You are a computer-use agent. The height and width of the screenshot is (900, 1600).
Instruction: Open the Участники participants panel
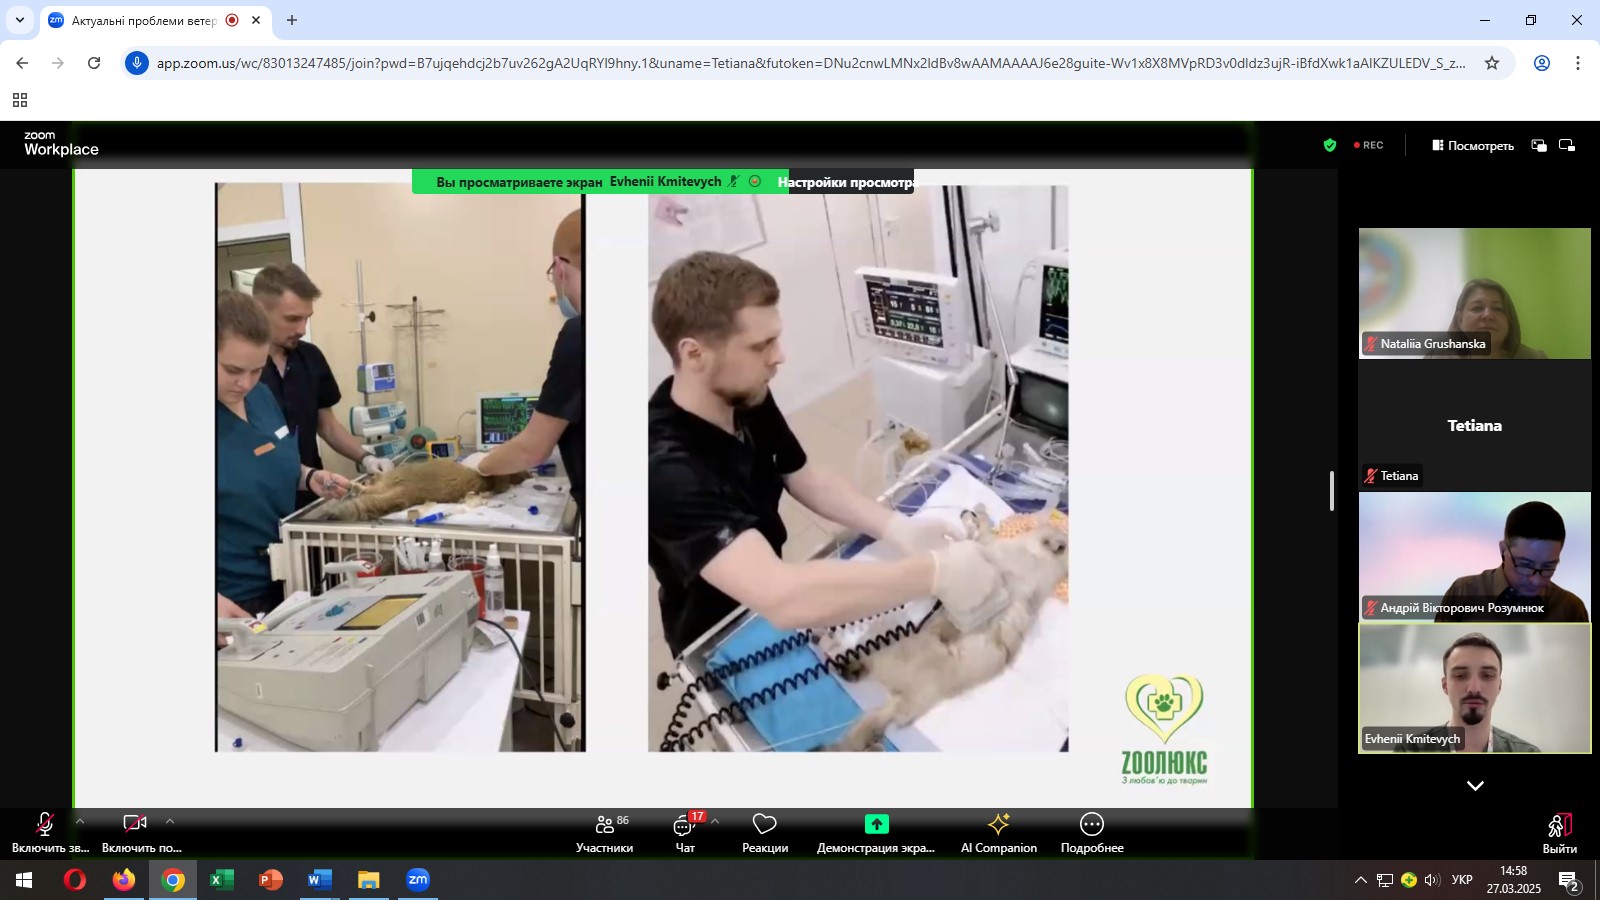click(x=604, y=832)
